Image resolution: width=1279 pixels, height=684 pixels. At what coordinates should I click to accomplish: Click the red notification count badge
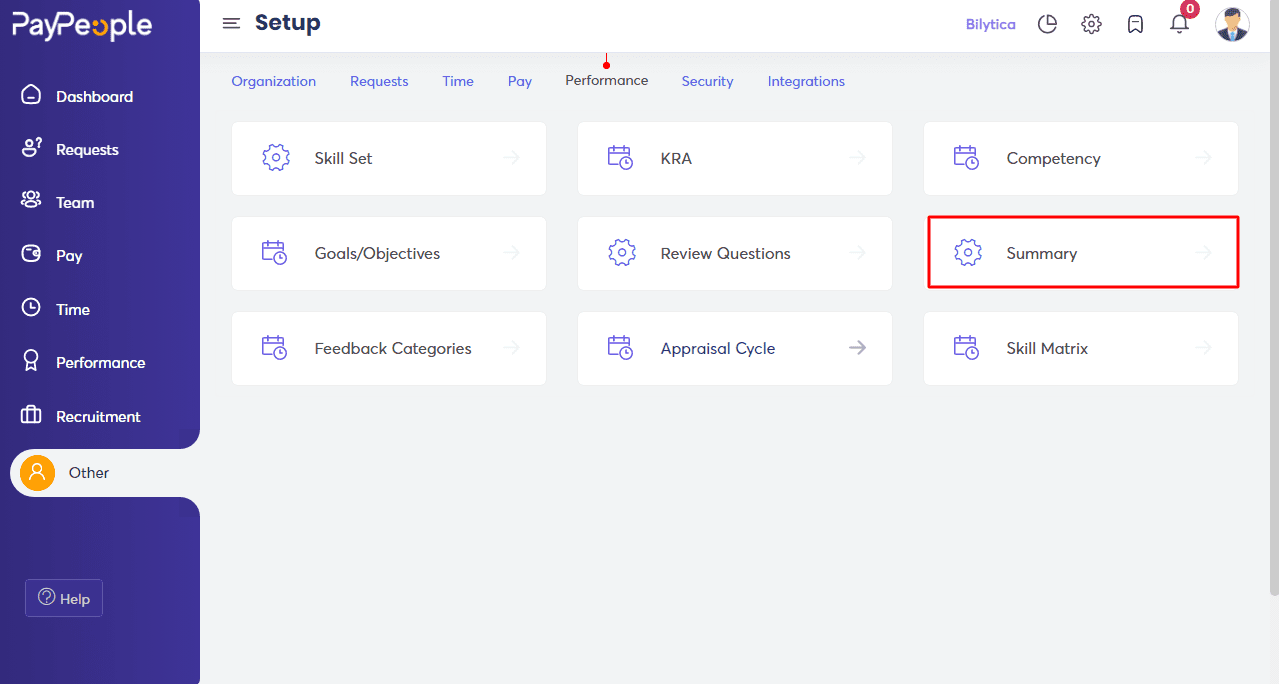[1189, 9]
